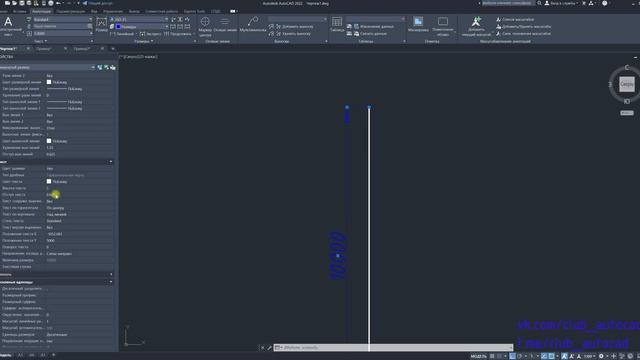Click the Open file quick-access icon
This screenshot has width=640, height=360.
pos(15,3)
